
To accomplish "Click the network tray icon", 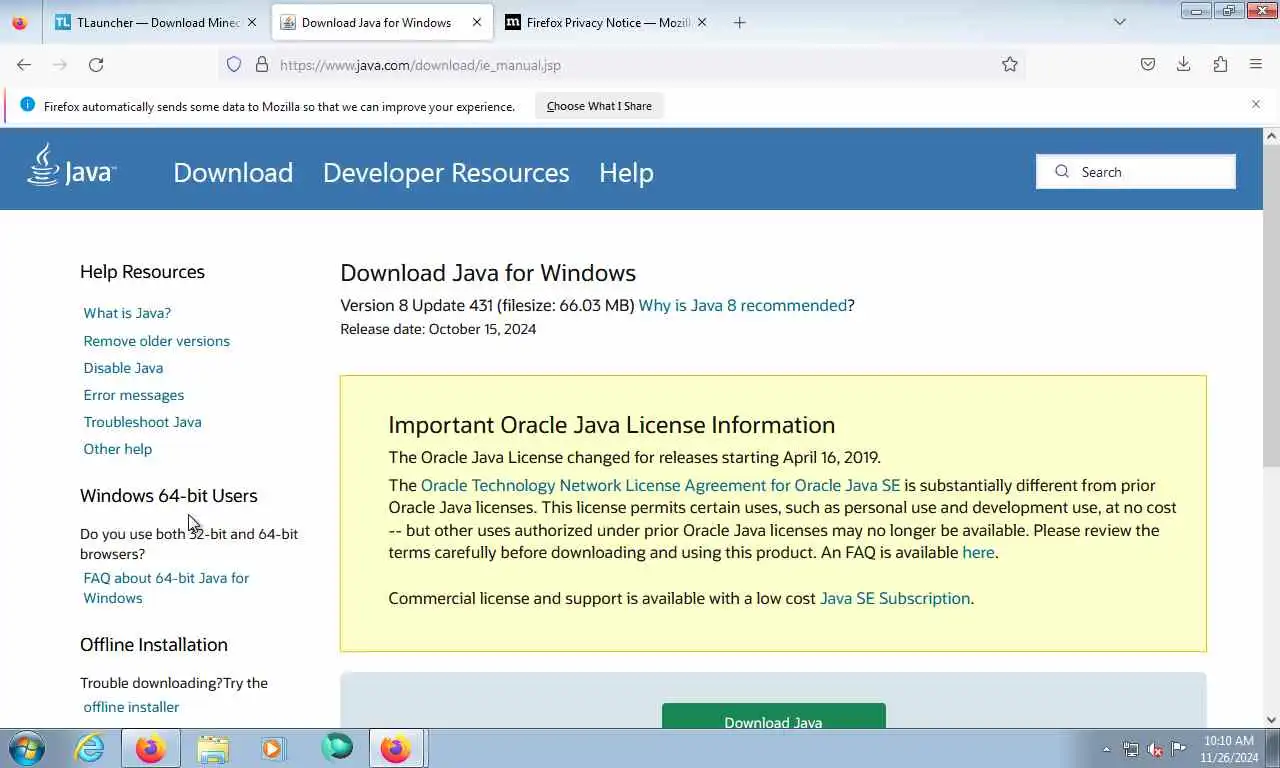I will click(x=1131, y=749).
